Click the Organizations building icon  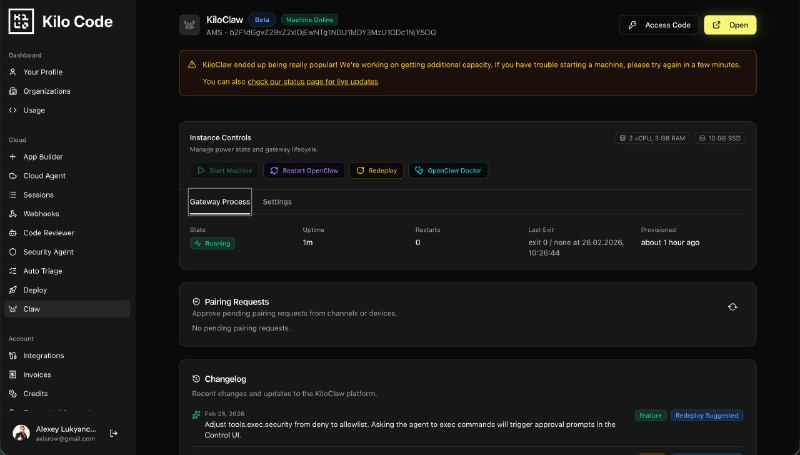(x=13, y=91)
